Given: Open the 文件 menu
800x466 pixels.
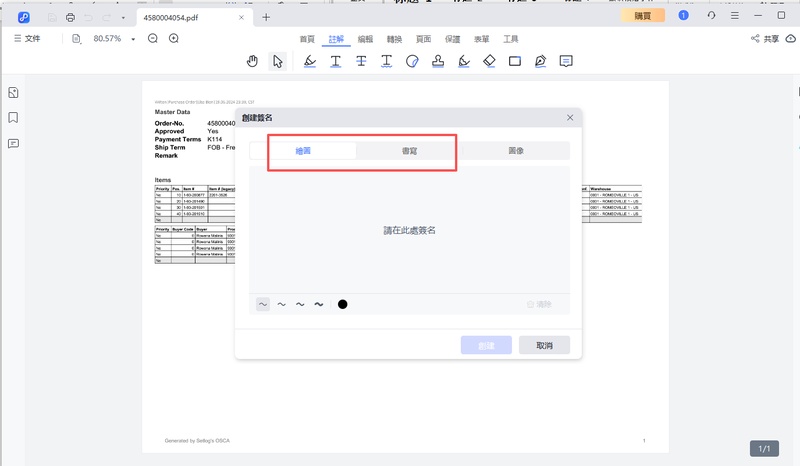Looking at the screenshot, I should pyautogui.click(x=27, y=38).
